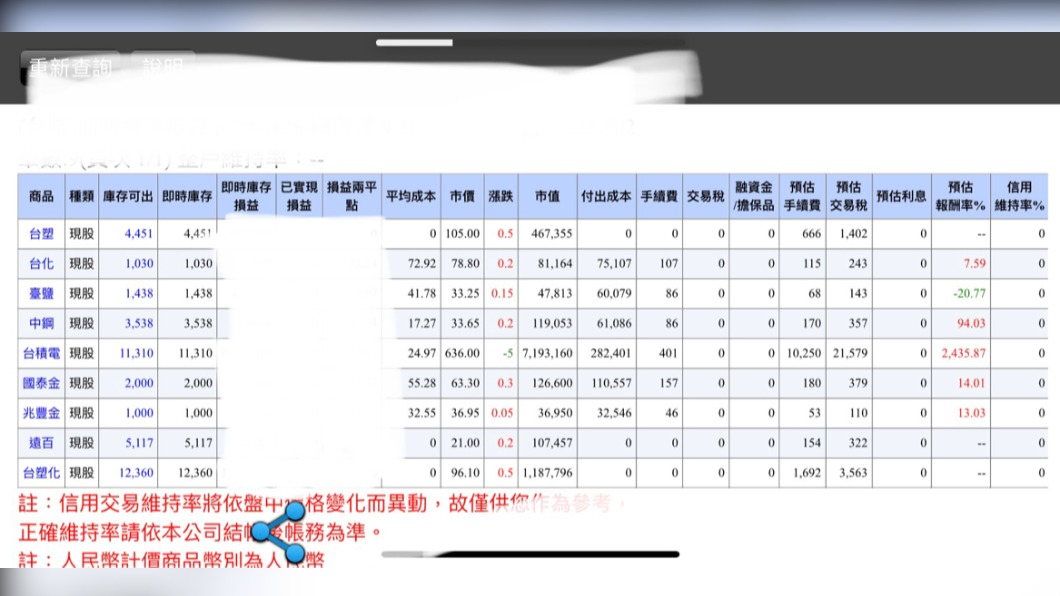
Task: Click the 交易稅 column header
Action: coord(706,196)
